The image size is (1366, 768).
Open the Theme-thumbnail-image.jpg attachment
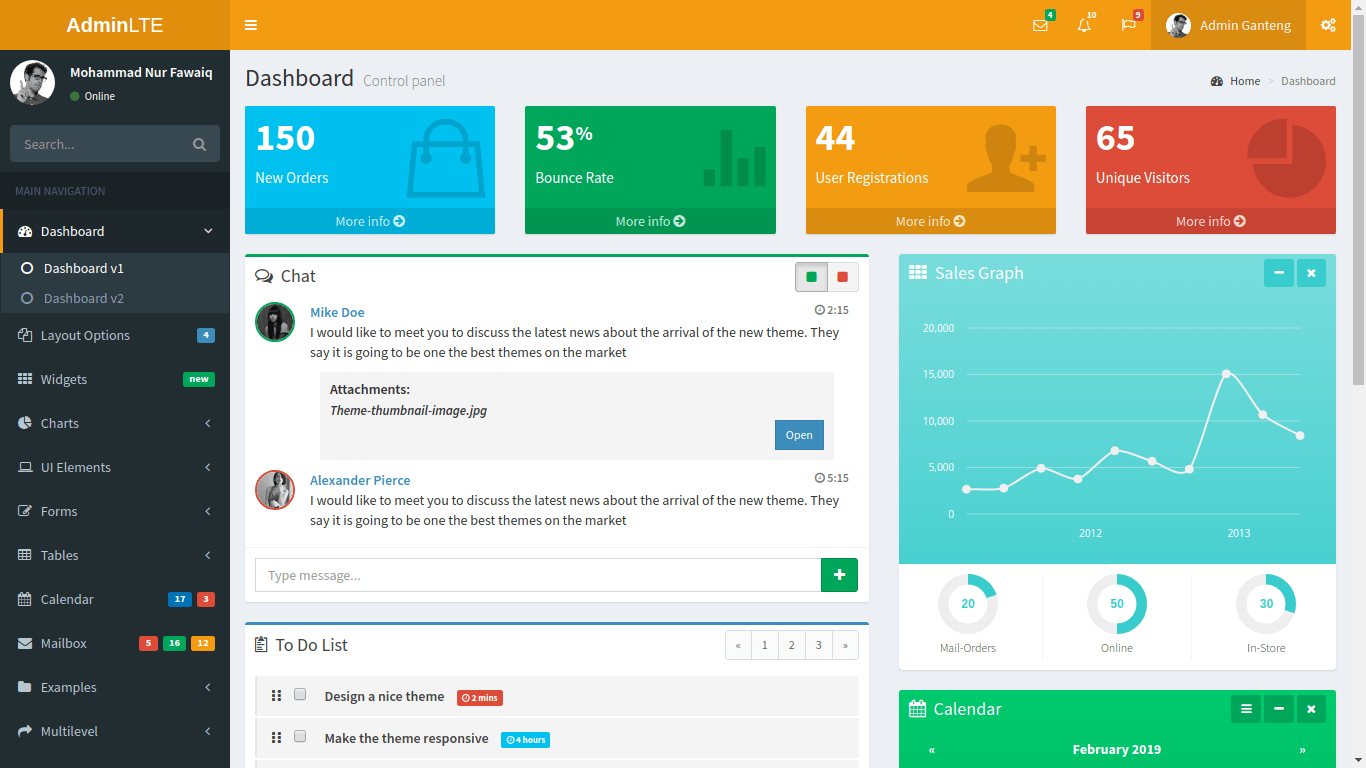(x=798, y=434)
